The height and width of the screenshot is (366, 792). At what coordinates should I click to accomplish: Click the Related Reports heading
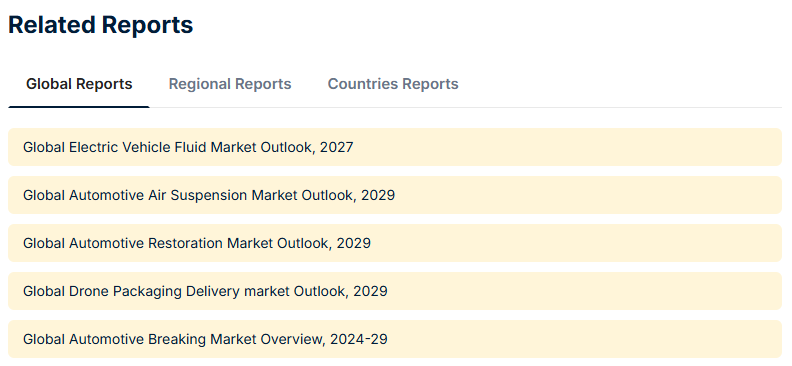(x=101, y=25)
